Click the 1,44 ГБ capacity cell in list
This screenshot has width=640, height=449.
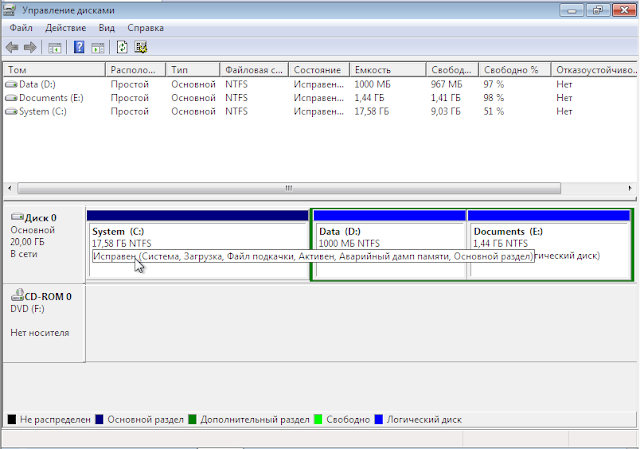[369, 98]
